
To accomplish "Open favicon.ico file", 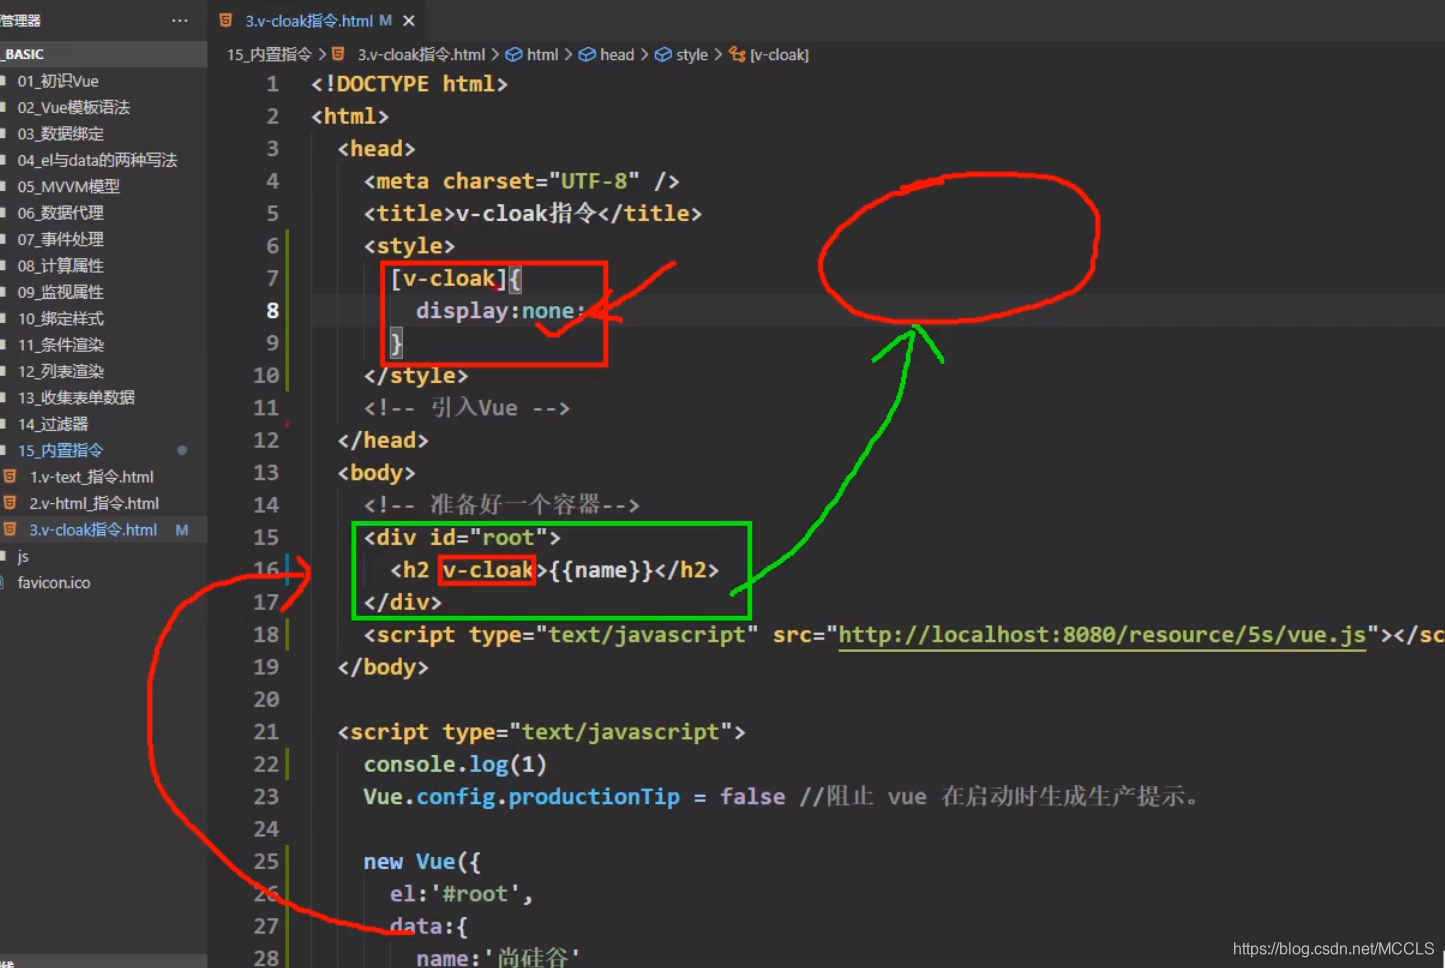I will [54, 582].
